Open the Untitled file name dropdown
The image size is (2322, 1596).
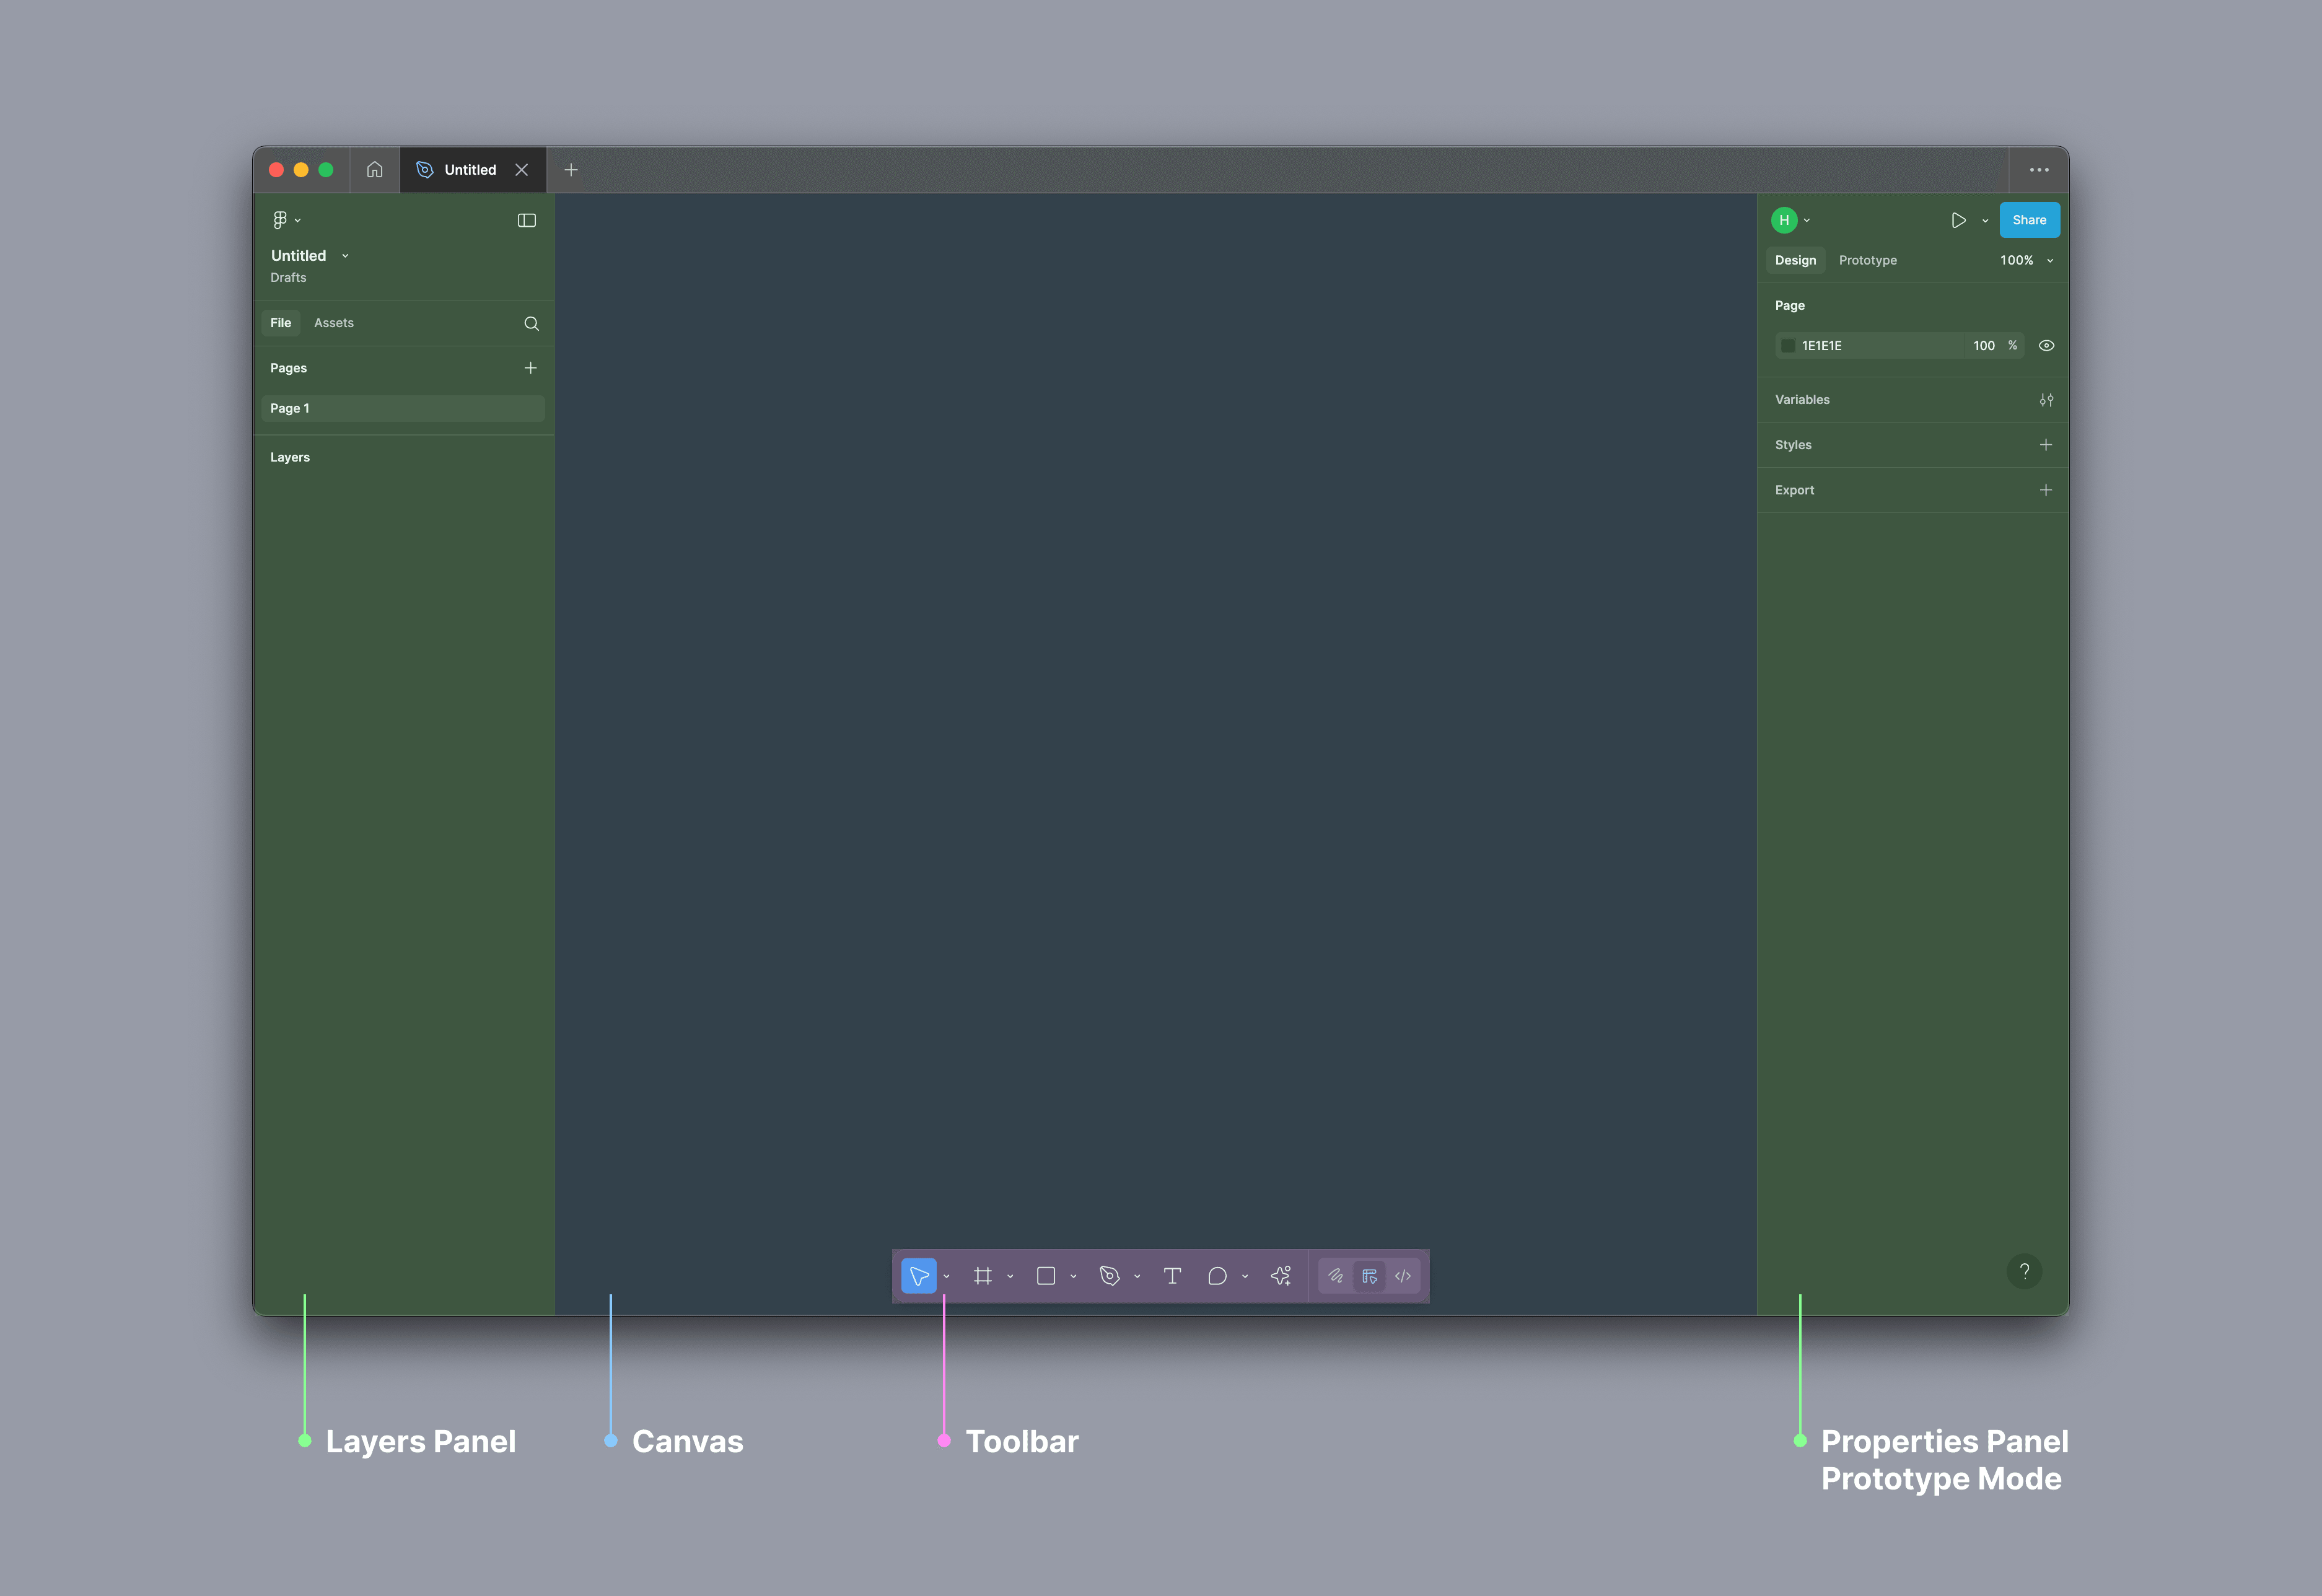tap(345, 256)
